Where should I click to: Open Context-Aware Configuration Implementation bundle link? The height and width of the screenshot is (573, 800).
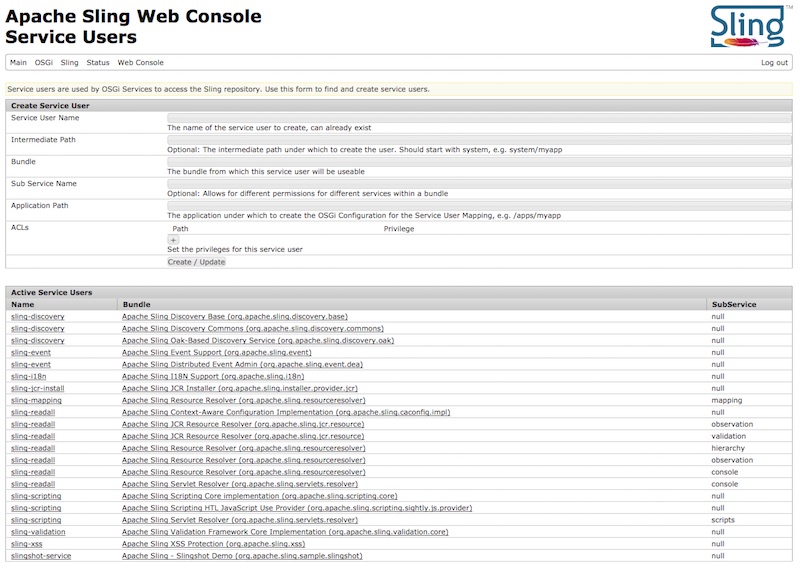286,412
